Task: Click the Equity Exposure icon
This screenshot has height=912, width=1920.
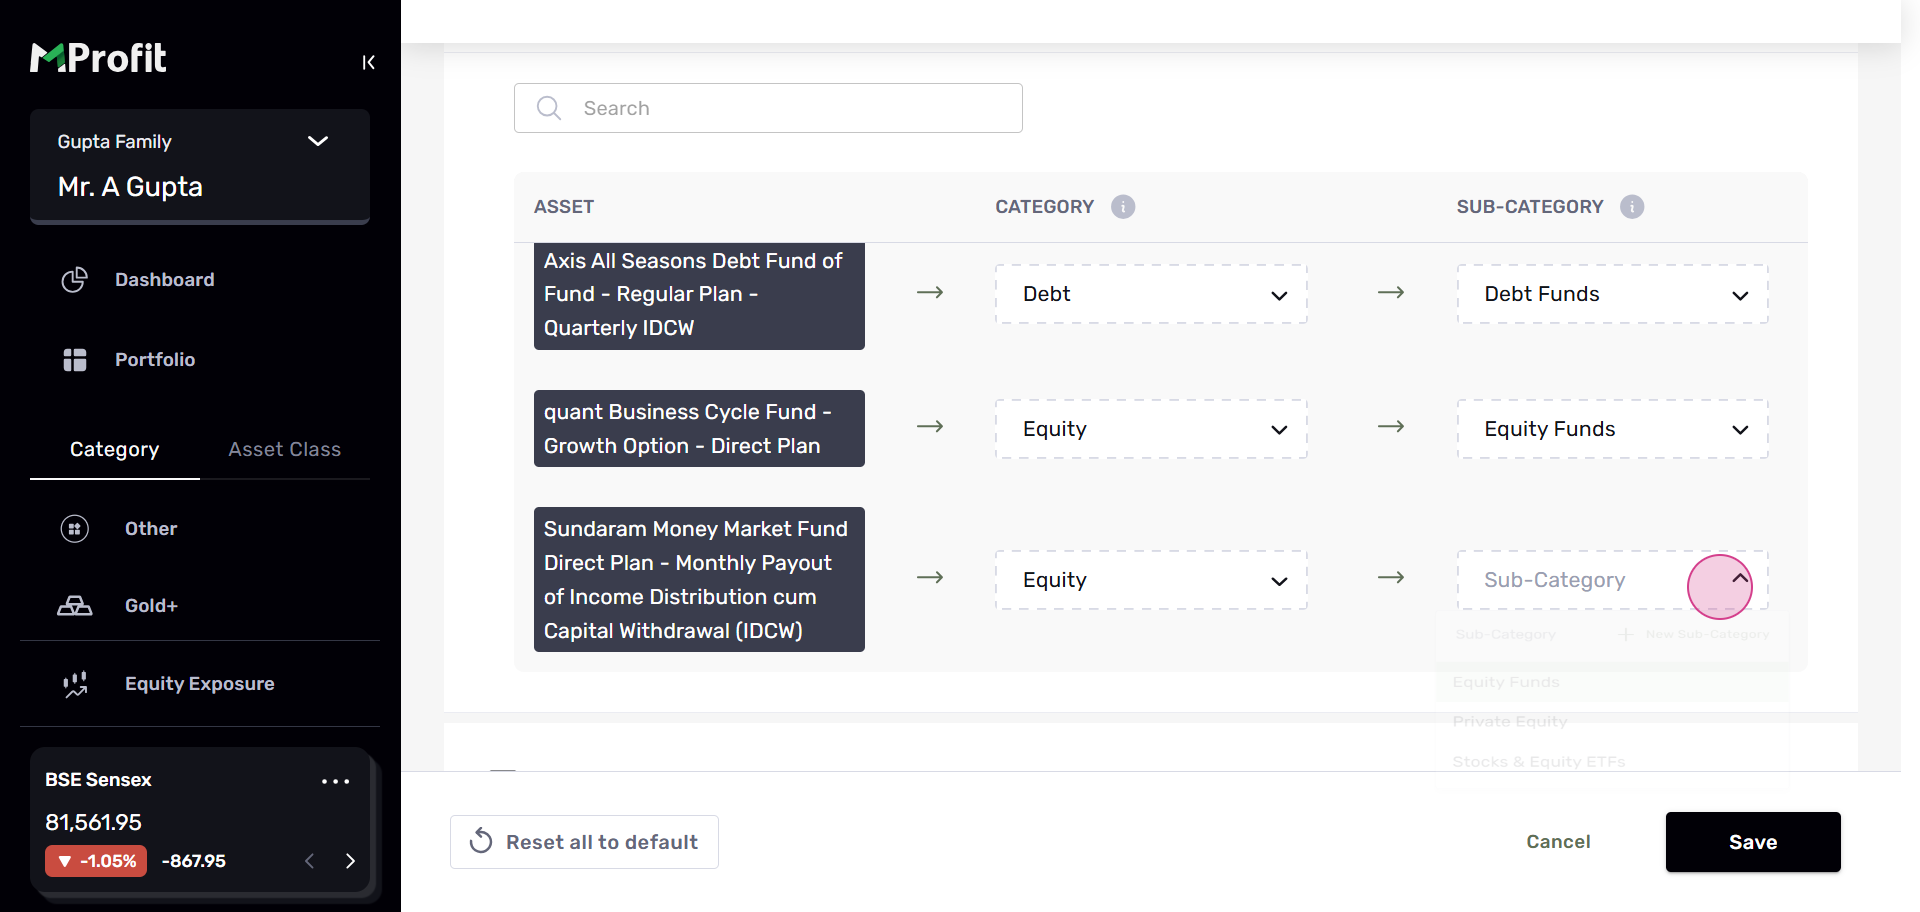Action: [75, 684]
